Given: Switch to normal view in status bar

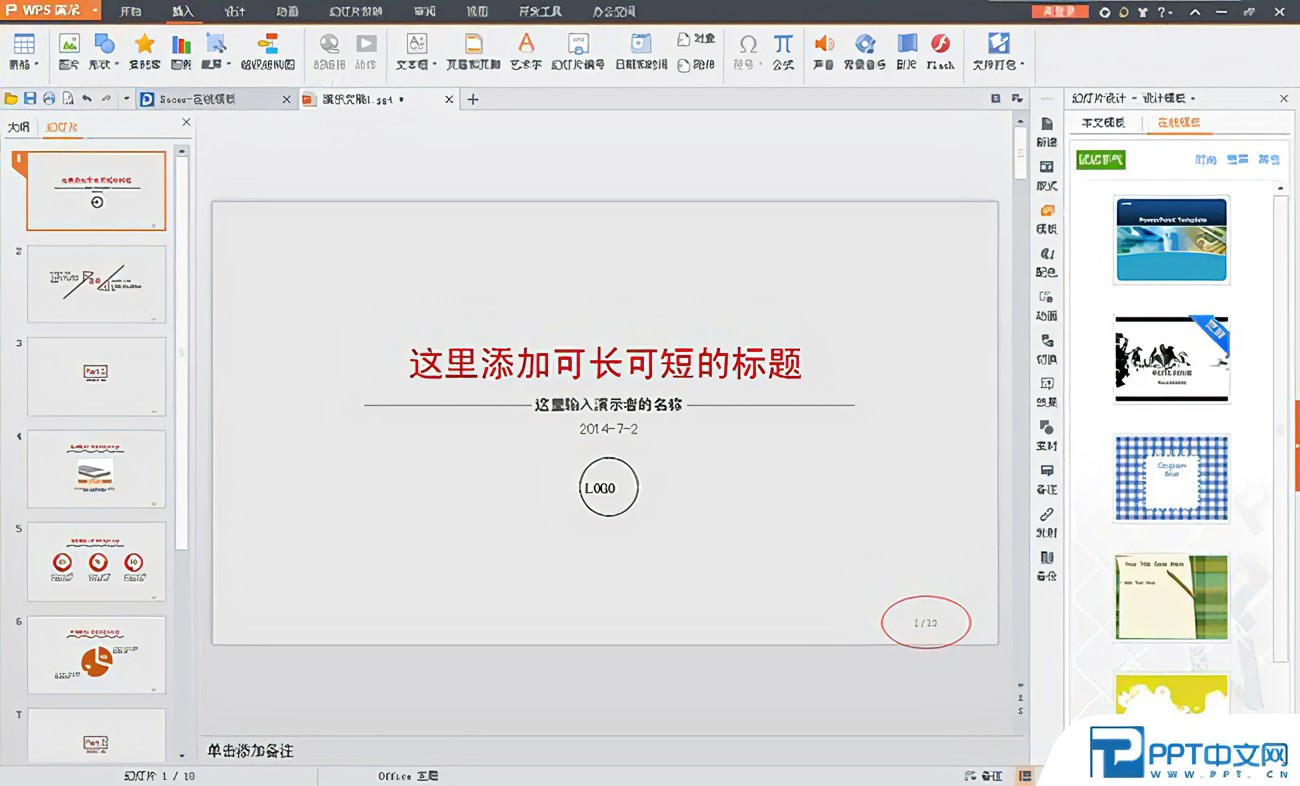Looking at the screenshot, I should (1024, 776).
